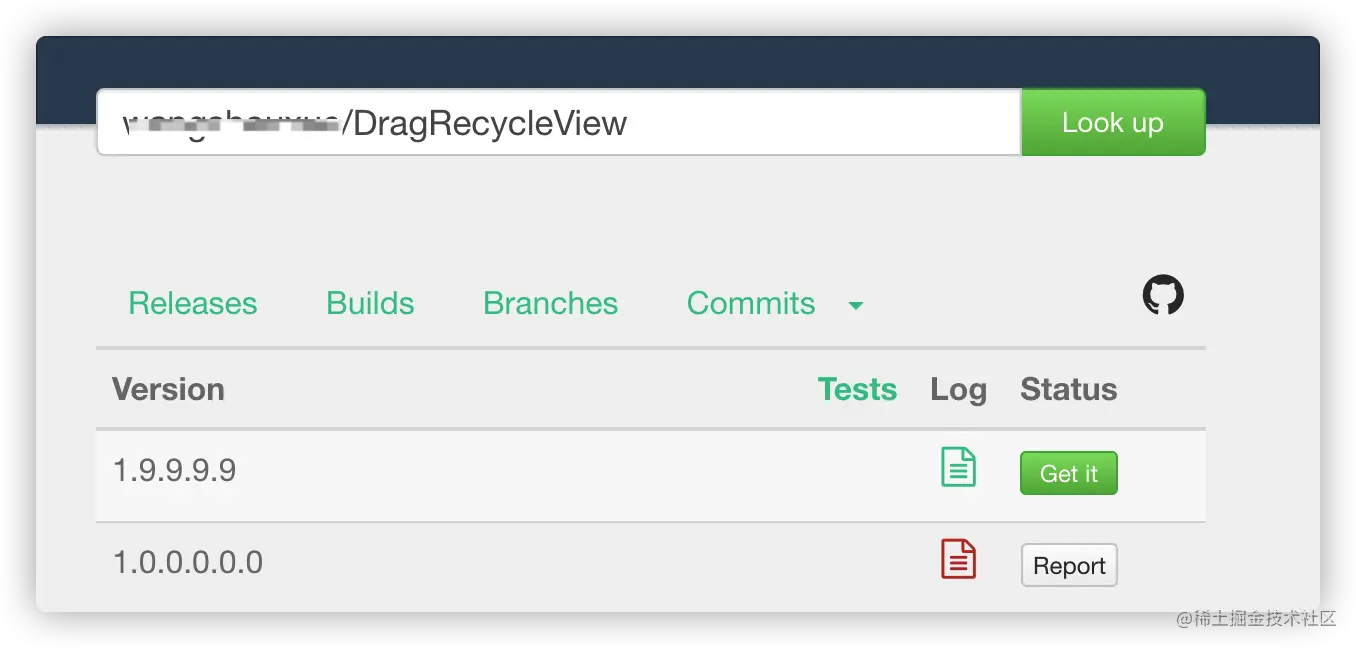Select the Commits tab
The height and width of the screenshot is (648, 1356).
tap(751, 303)
